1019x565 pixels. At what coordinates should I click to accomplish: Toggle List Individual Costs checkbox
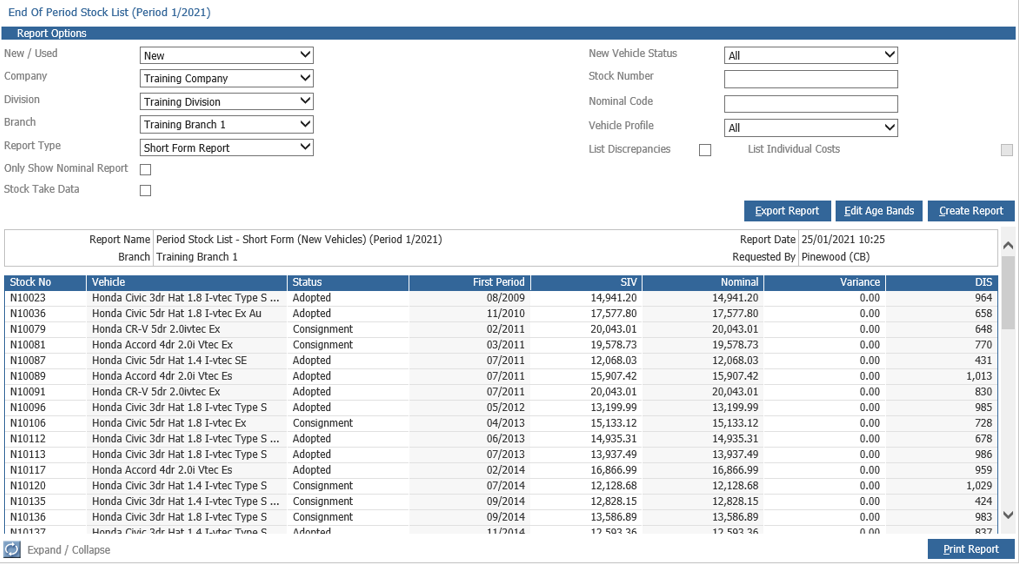(x=1007, y=150)
